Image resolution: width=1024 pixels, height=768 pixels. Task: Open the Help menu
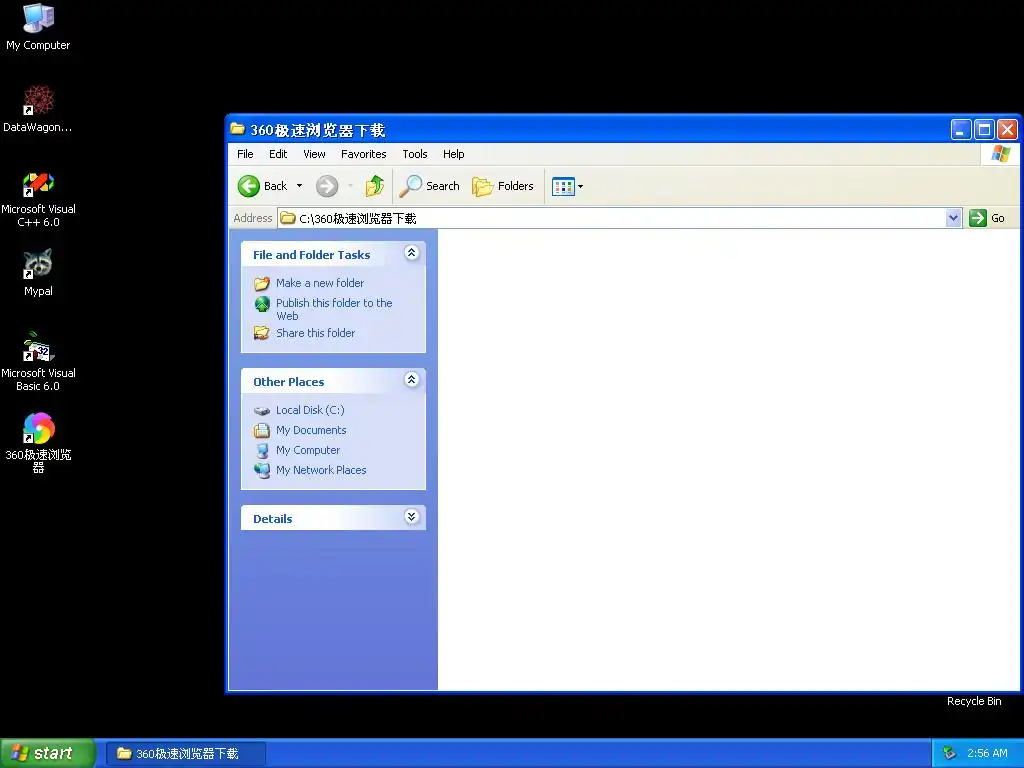click(x=453, y=154)
